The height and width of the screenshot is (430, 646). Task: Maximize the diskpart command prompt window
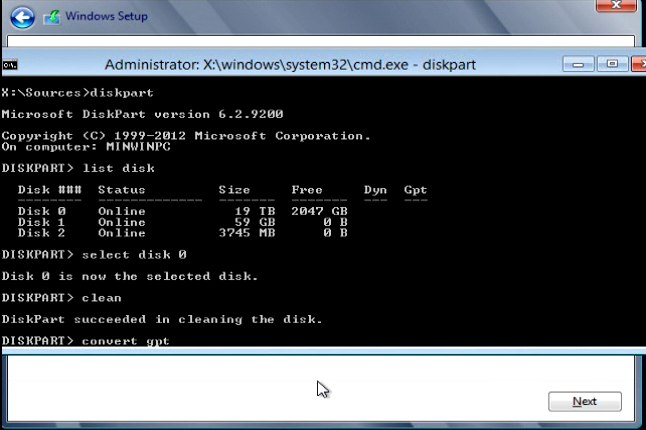click(612, 64)
